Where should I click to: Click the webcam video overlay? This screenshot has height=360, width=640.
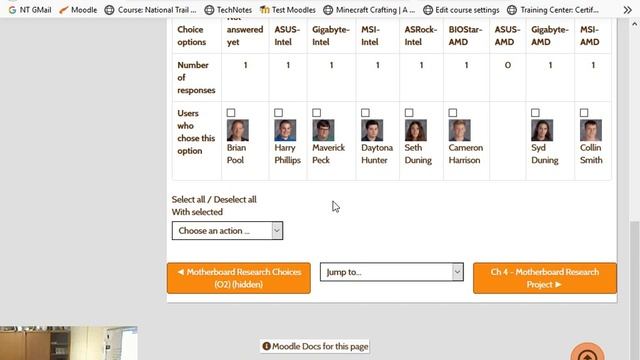point(69,343)
